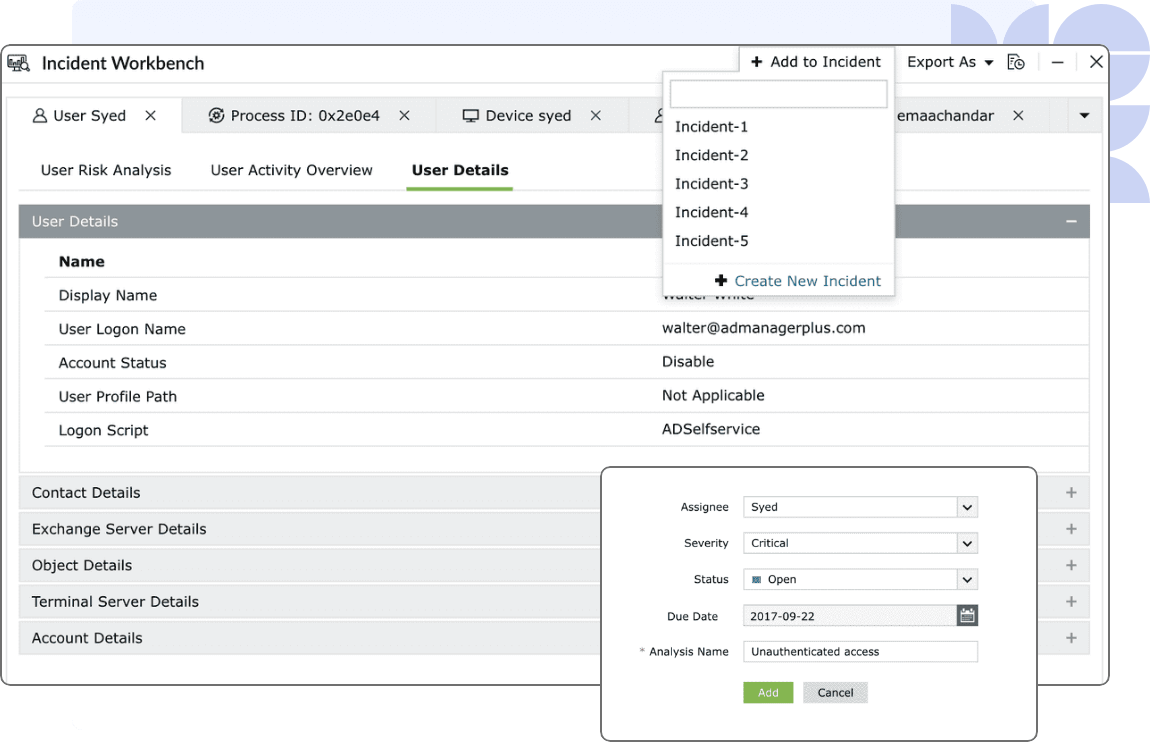
Task: Click the green Add button
Action: [768, 693]
